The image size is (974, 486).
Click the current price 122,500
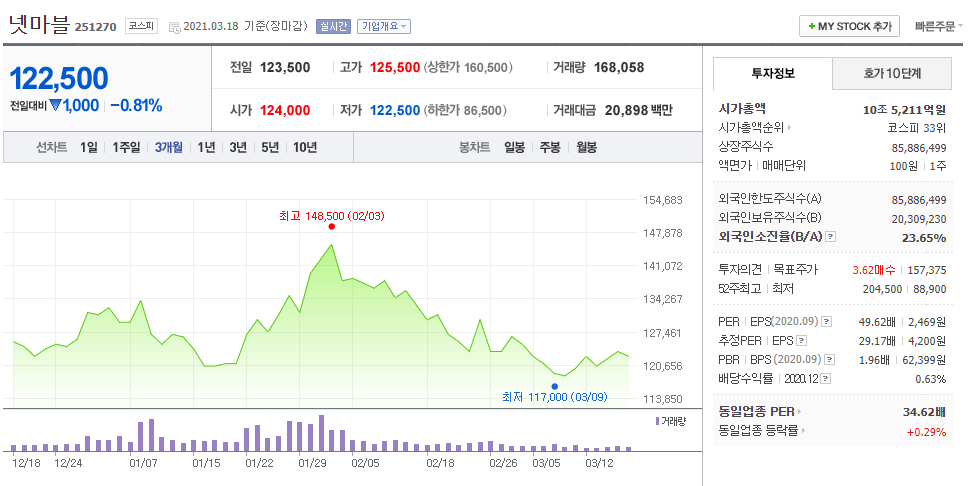(x=59, y=78)
